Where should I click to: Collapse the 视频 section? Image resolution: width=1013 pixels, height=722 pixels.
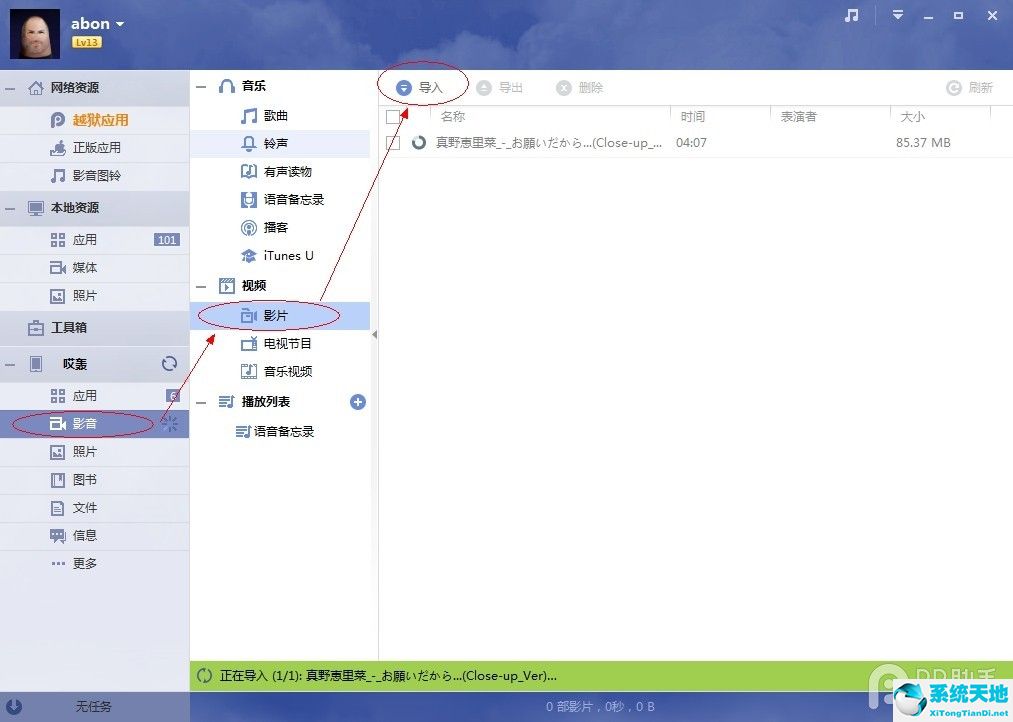point(200,285)
